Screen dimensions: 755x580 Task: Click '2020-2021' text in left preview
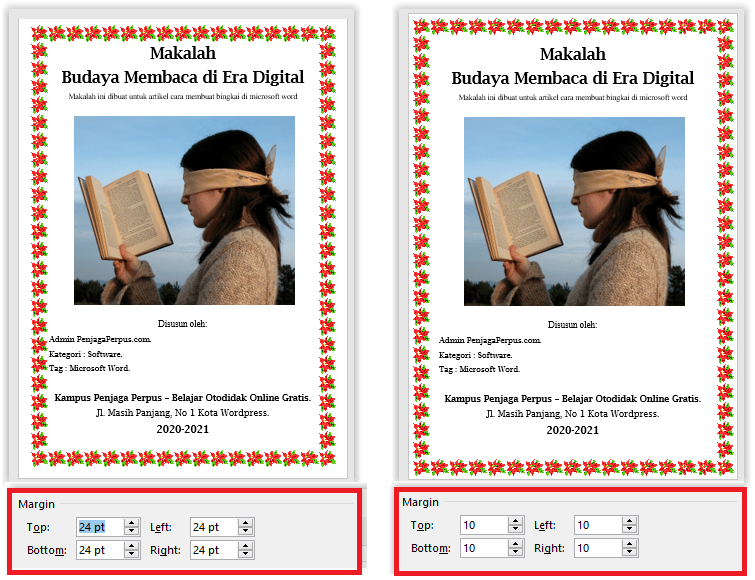tap(182, 429)
